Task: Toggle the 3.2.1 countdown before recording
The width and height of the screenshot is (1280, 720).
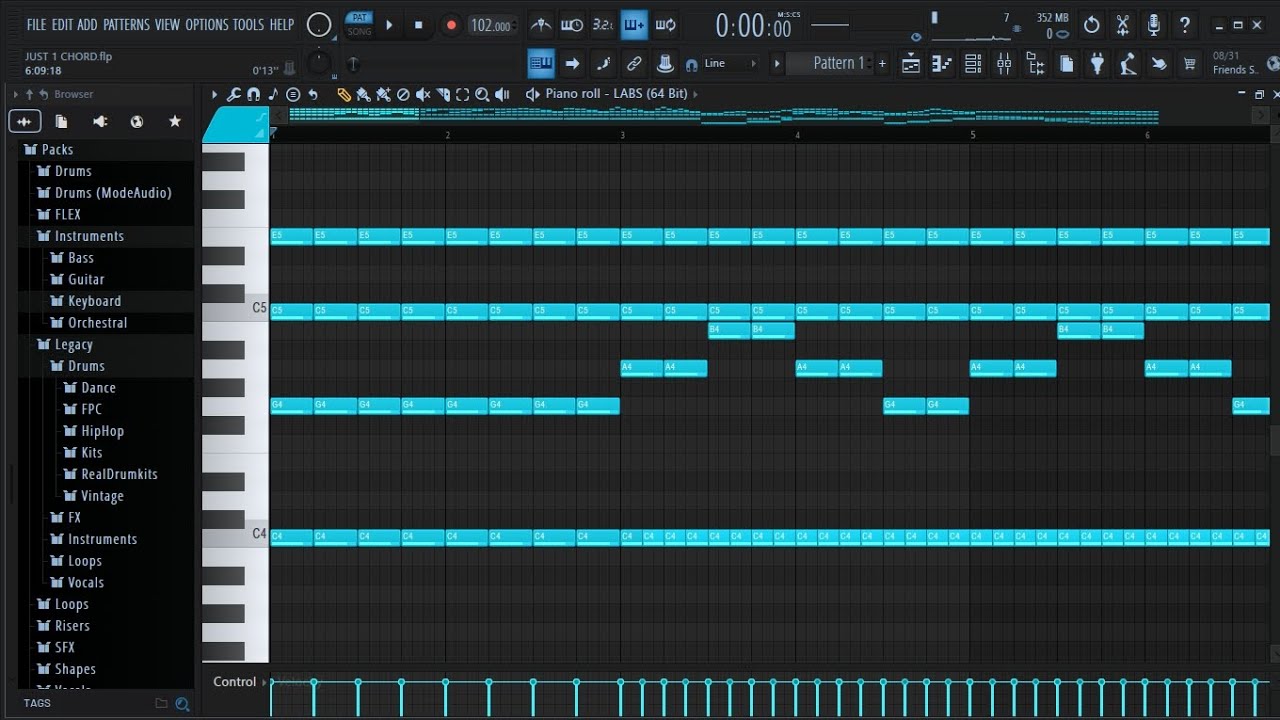Action: pos(603,25)
